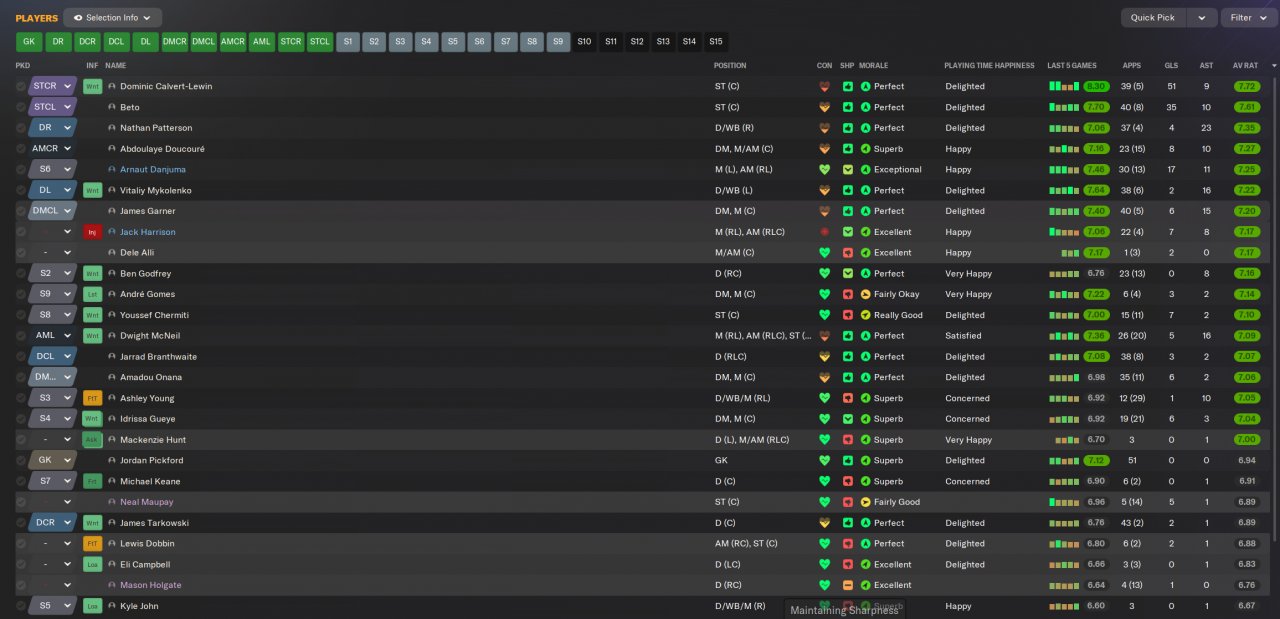Toggle the pick circle for Dominic Calvert-Lewin

[x=21, y=86]
